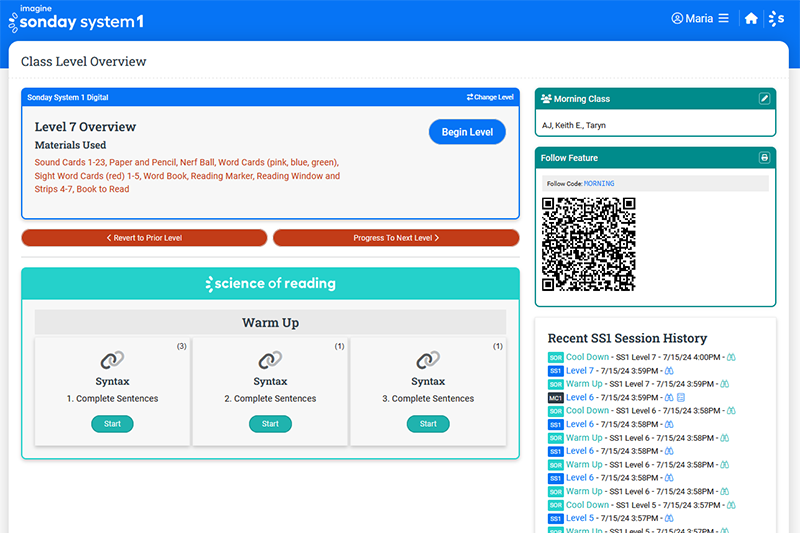Screen dimensions: 800x533
Task: Click the science of reading banner
Action: click(x=270, y=284)
